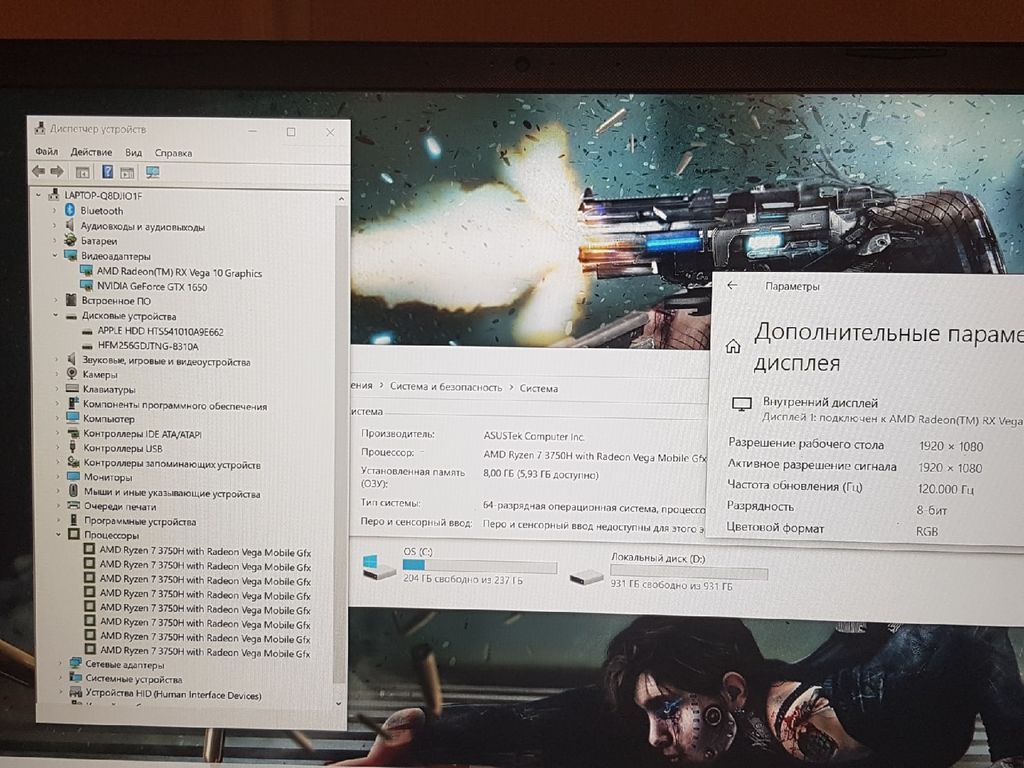Screen dimensions: 1024x768
Task: Collapse the LAPTOP-Q8DJIO1F root node
Action: tap(39, 195)
